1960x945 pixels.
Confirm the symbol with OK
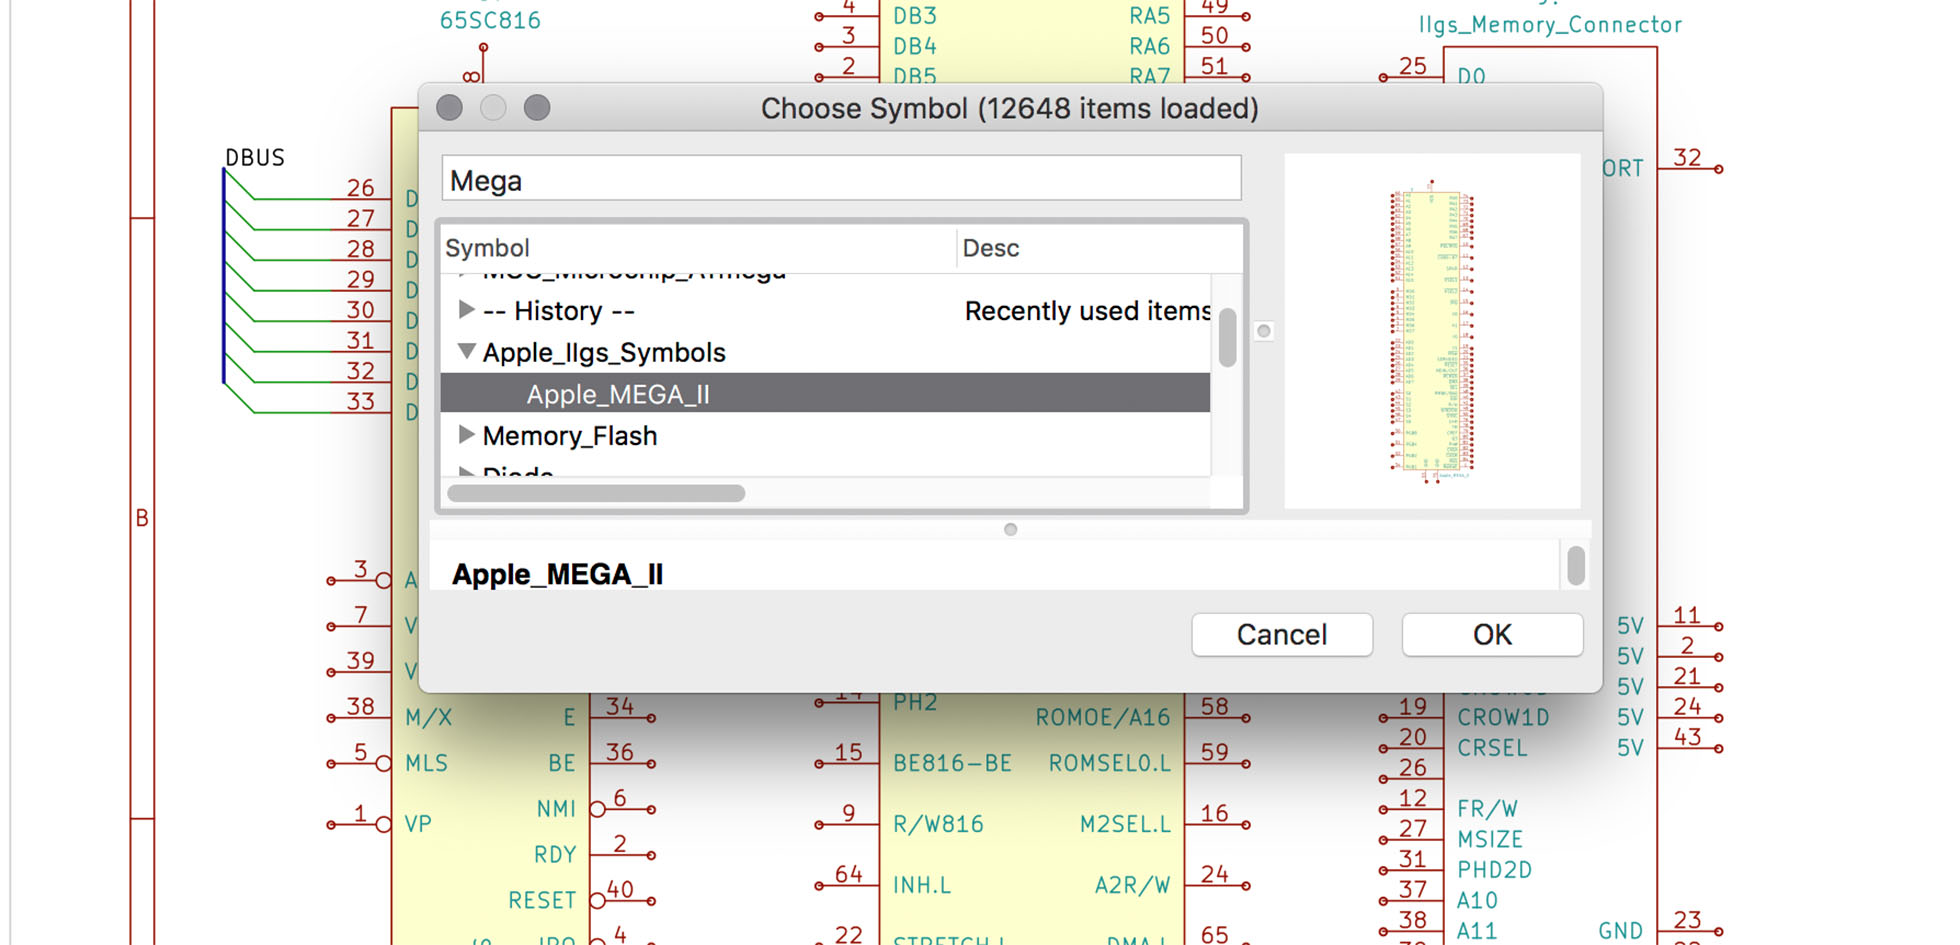pos(1492,634)
